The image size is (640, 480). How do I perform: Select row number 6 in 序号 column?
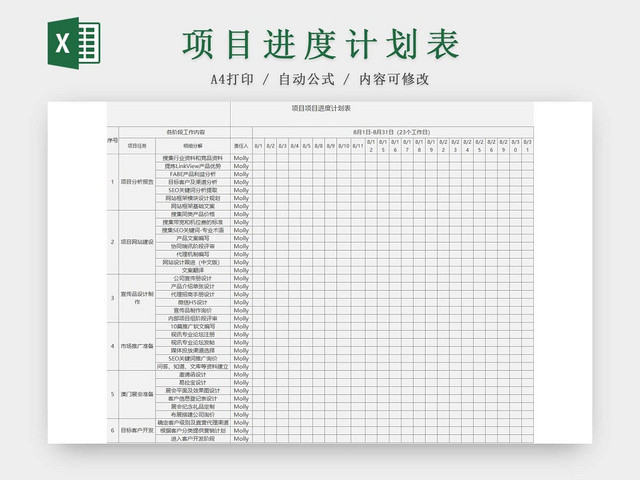[113, 431]
